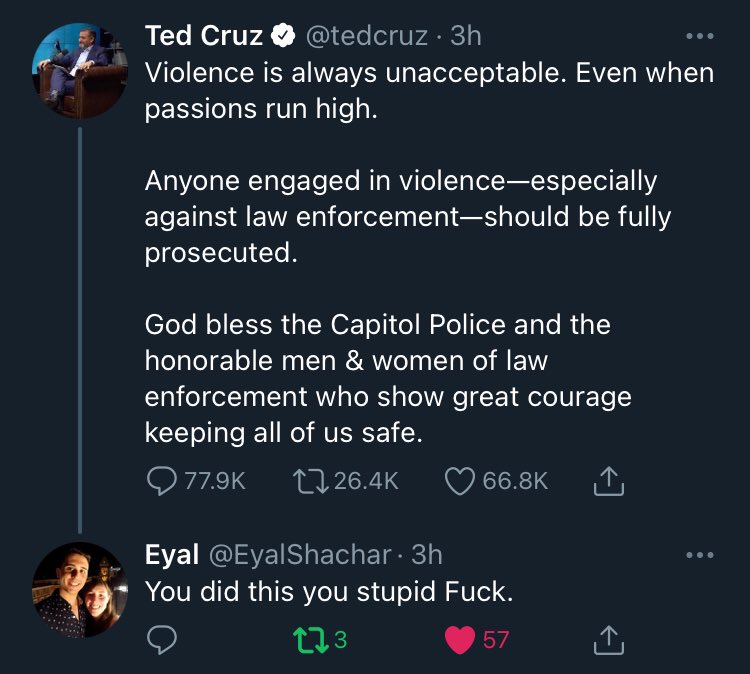
Task: Retweet Ted Cruz's tweet
Action: tap(345, 481)
